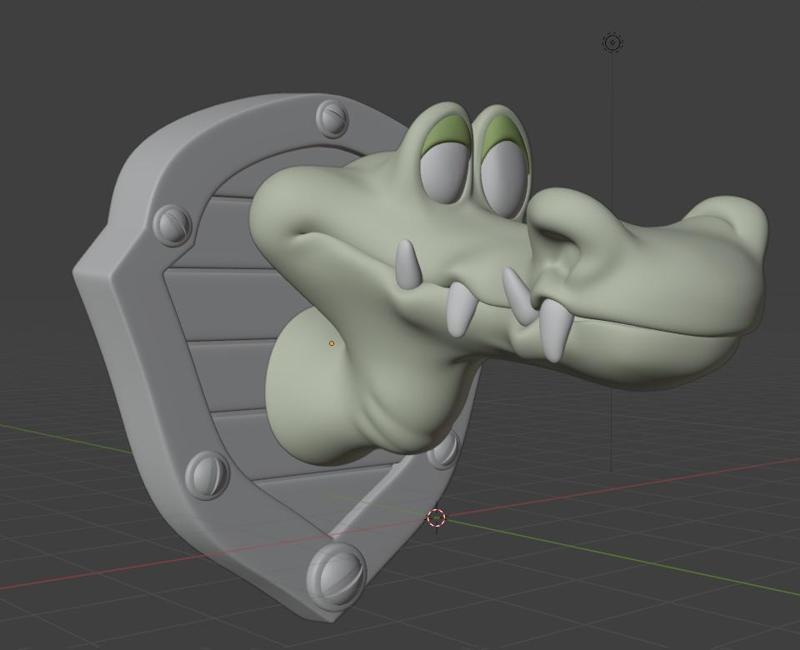Image resolution: width=800 pixels, height=650 pixels.
Task: Select the tooth nearest the crocodile's neck
Action: point(408,263)
